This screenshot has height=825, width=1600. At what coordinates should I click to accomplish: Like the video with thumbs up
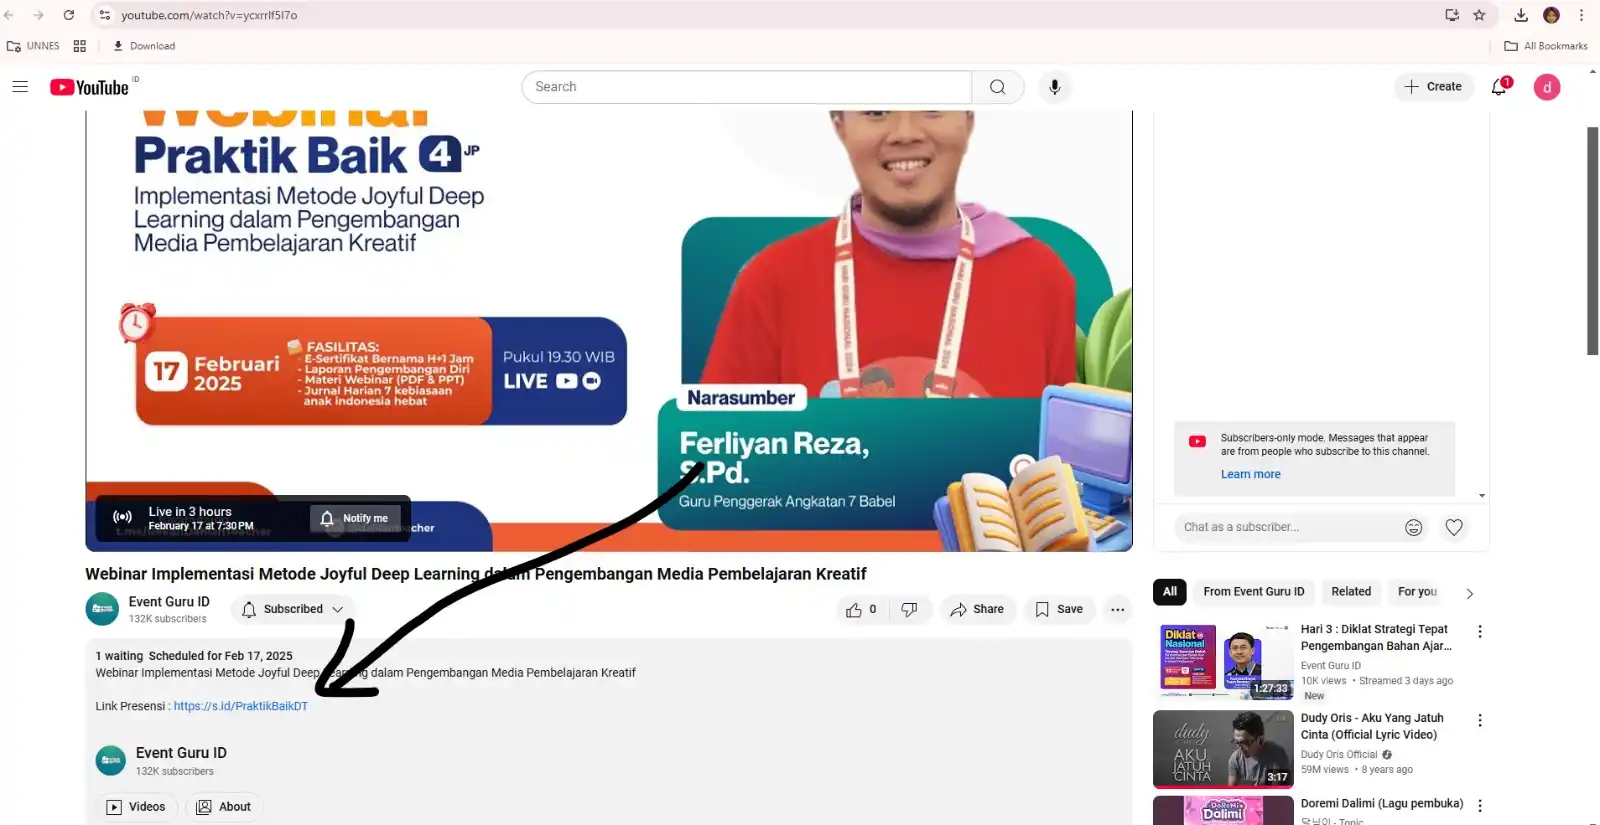click(861, 609)
